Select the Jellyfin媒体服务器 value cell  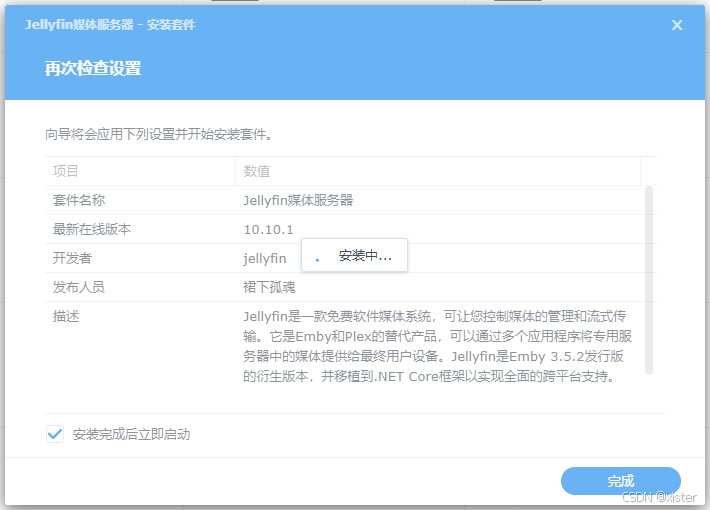coord(298,200)
